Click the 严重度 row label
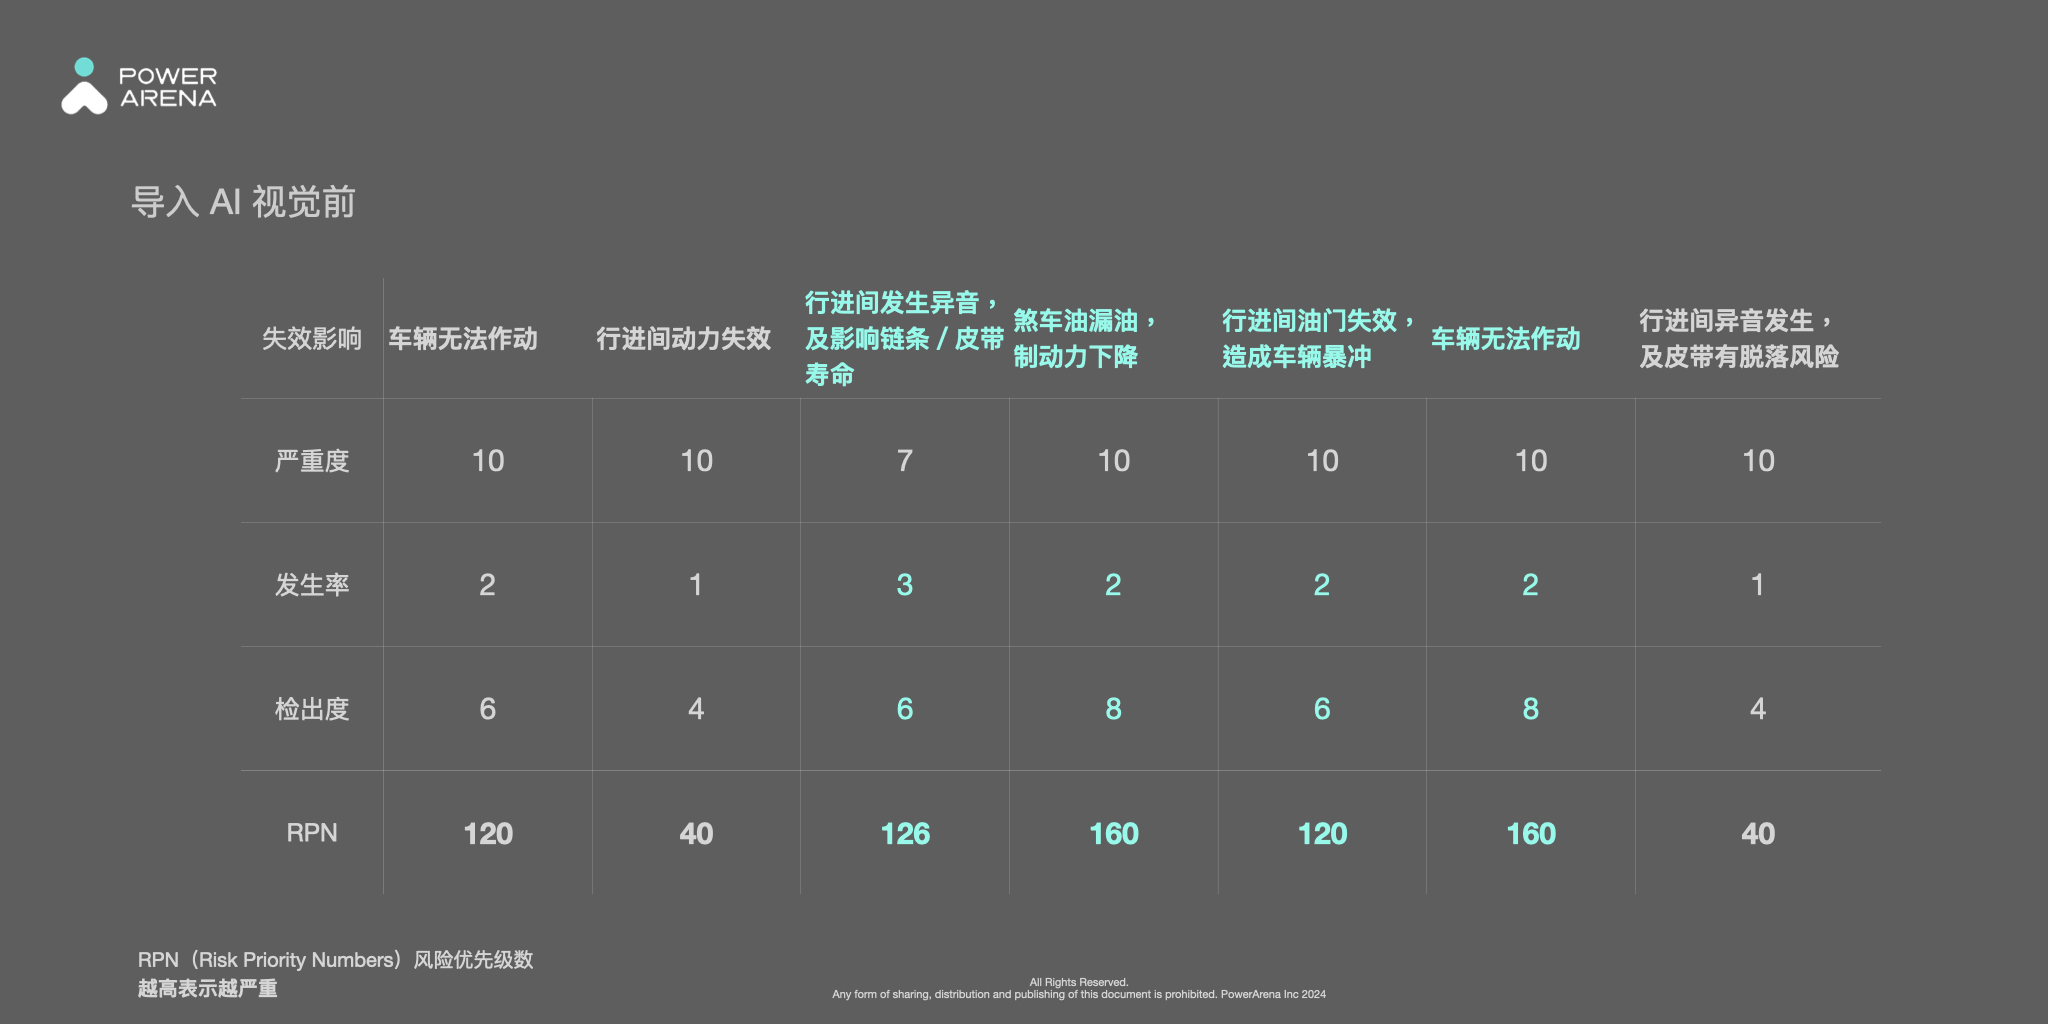The image size is (2048, 1024). [312, 461]
